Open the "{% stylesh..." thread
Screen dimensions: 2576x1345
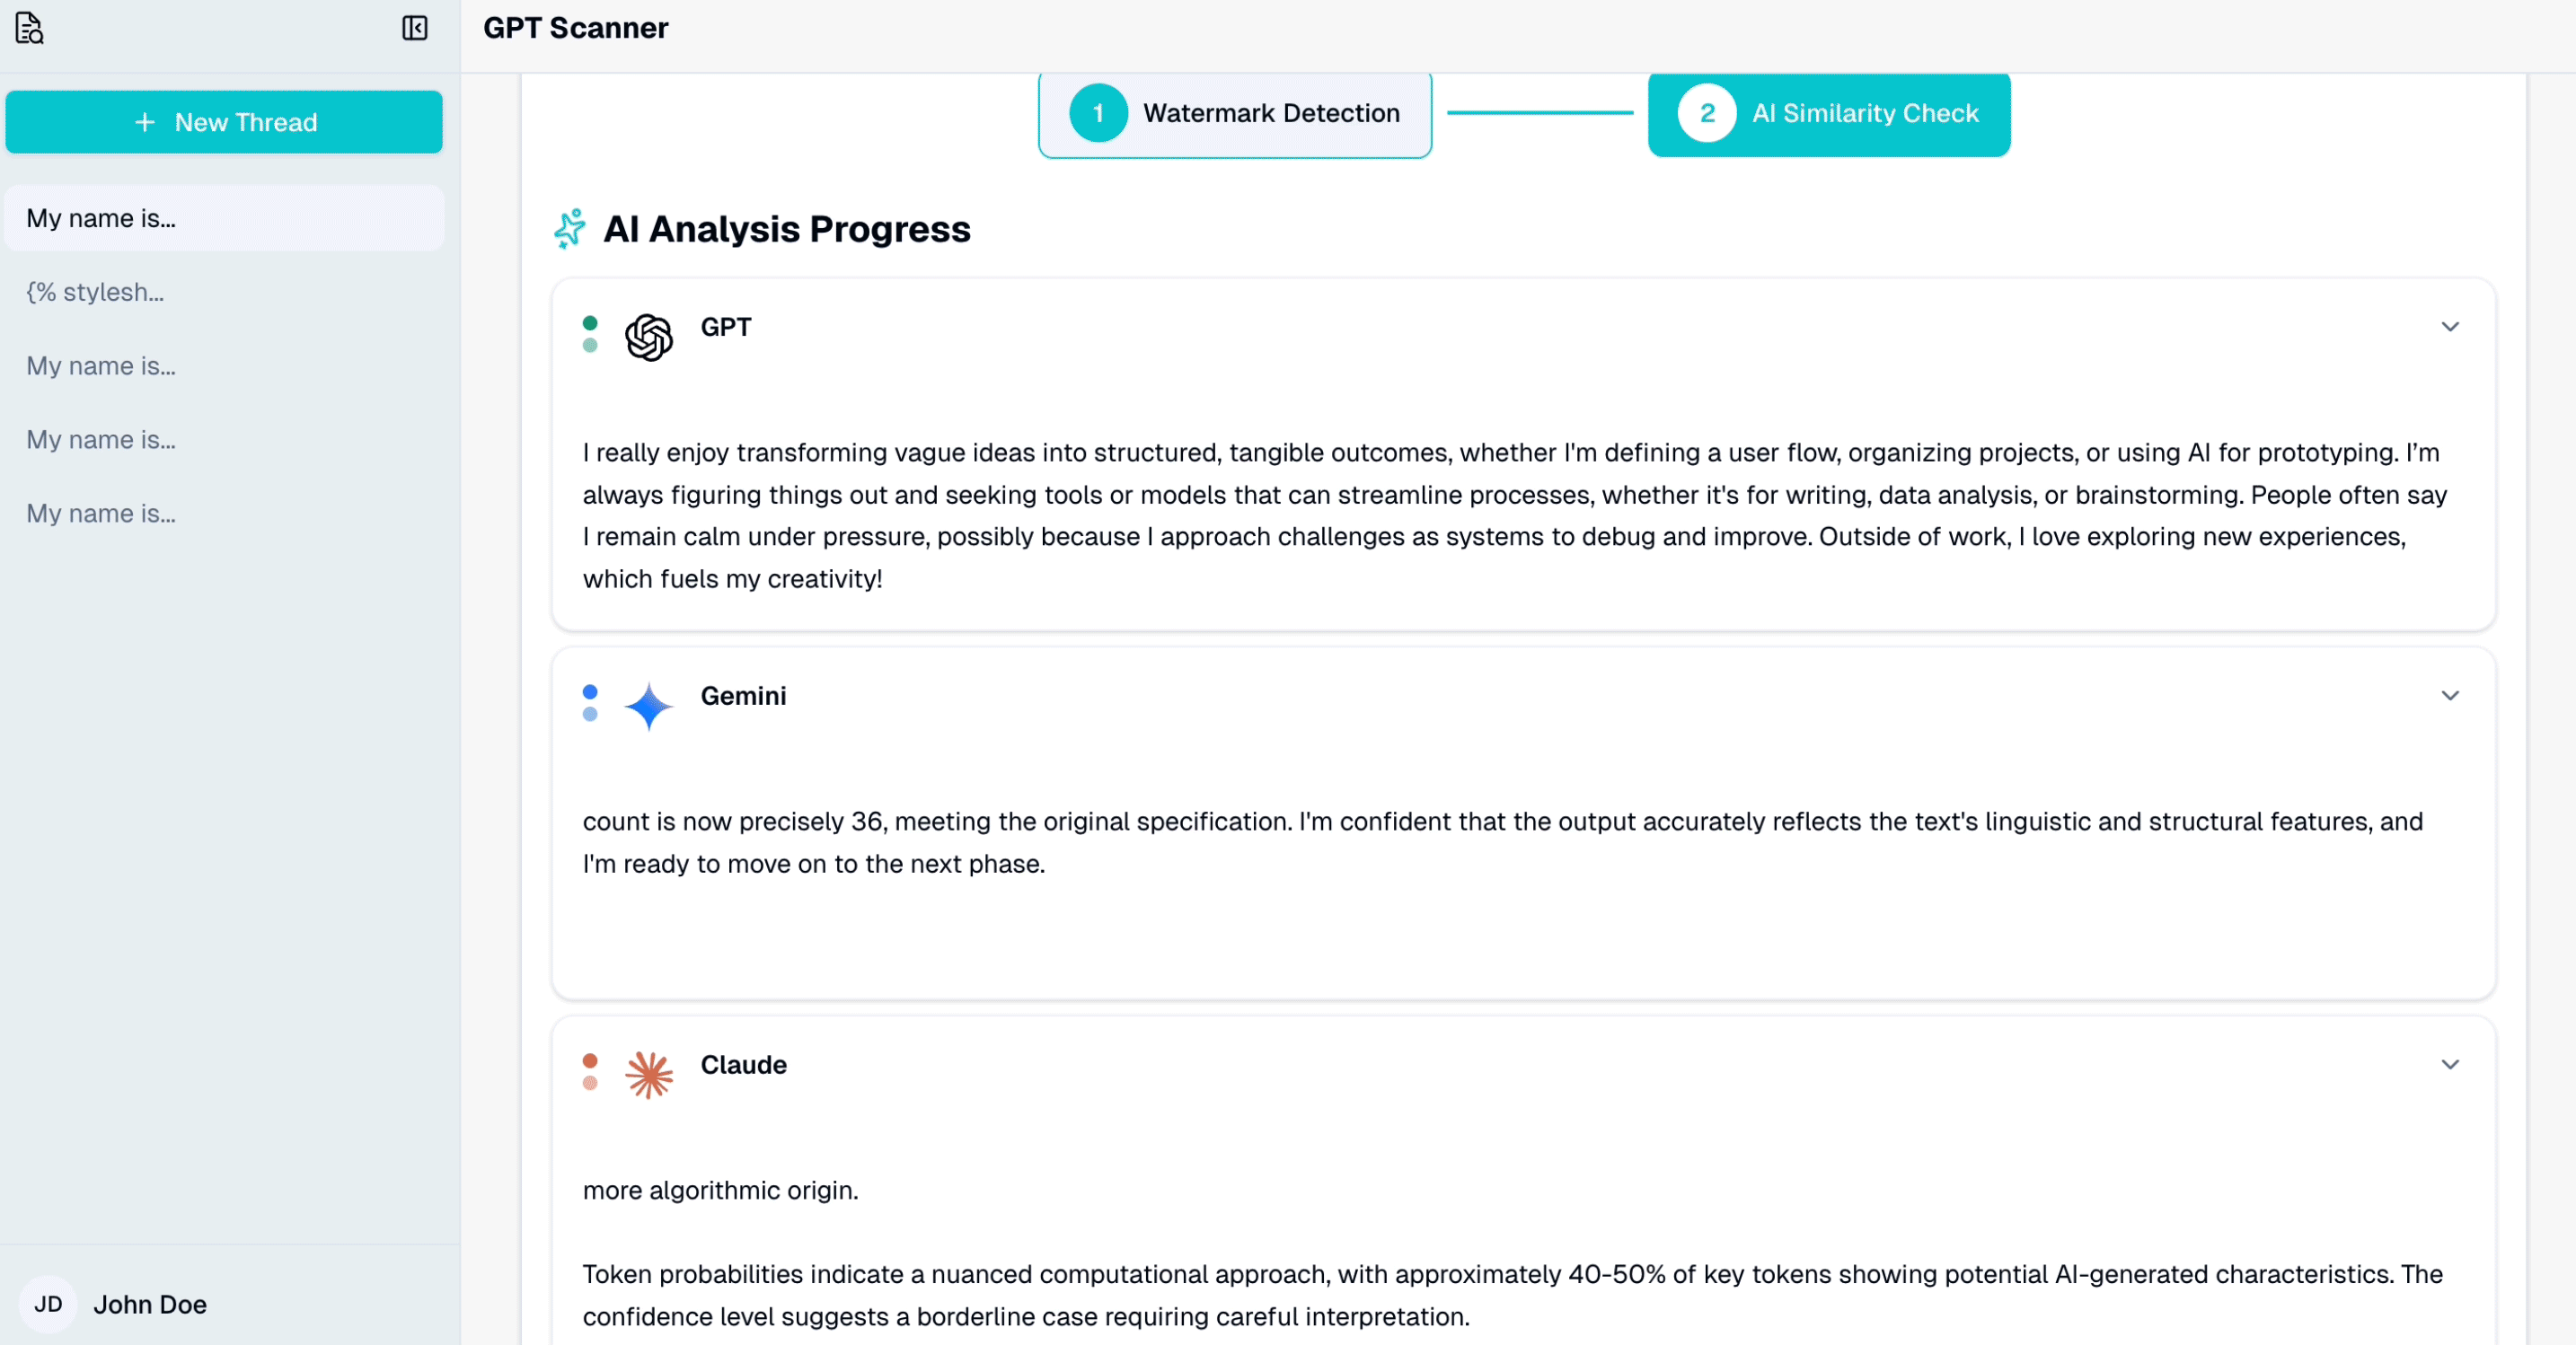(95, 292)
